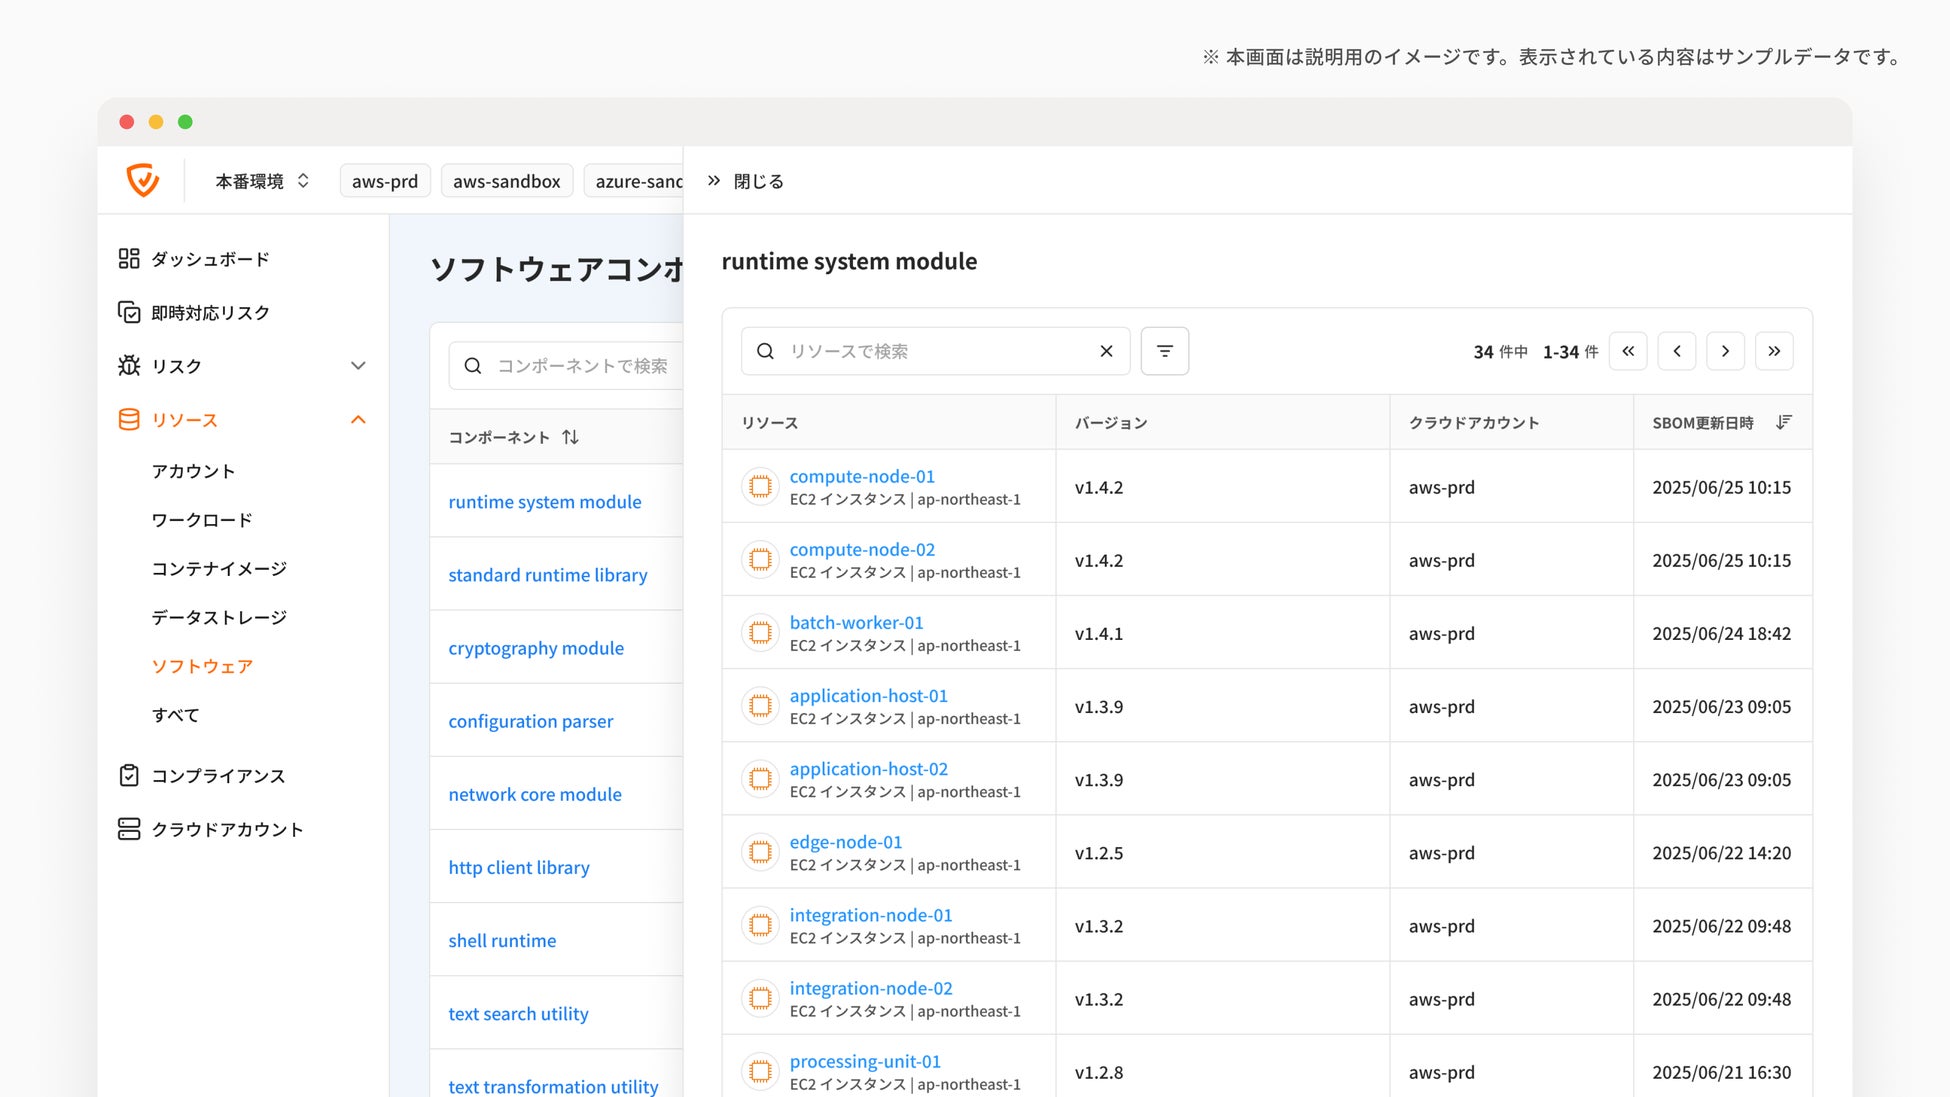1950x1097 pixels.
Task: Close the detail panel with 閉じる
Action: tap(746, 181)
